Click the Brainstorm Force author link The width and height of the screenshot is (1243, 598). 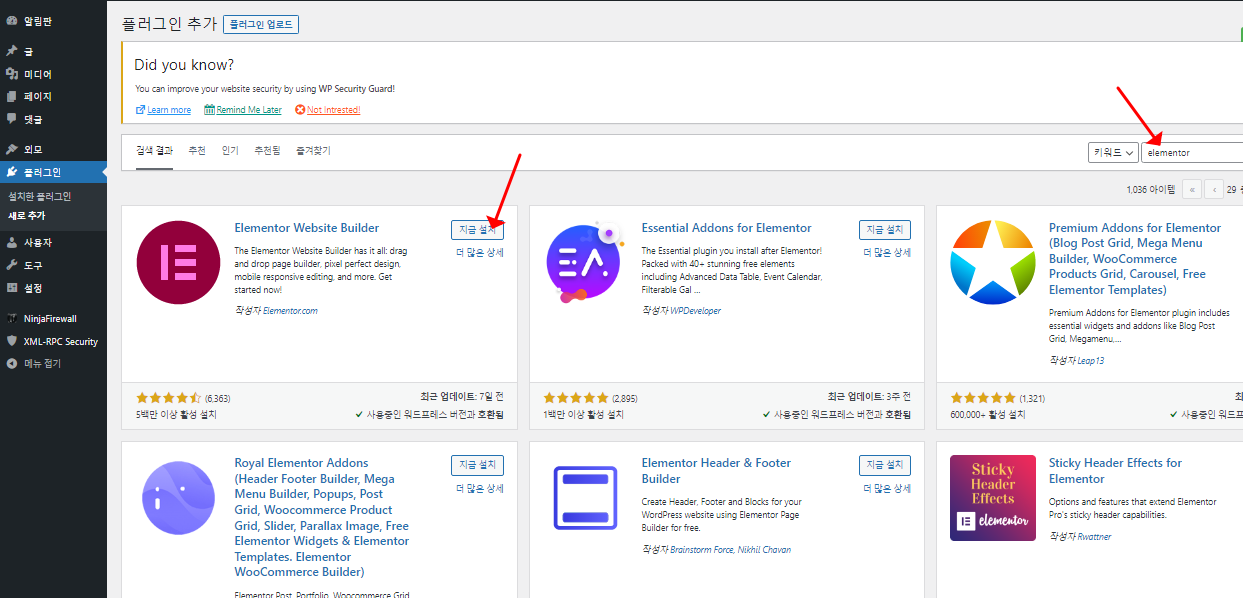click(700, 549)
